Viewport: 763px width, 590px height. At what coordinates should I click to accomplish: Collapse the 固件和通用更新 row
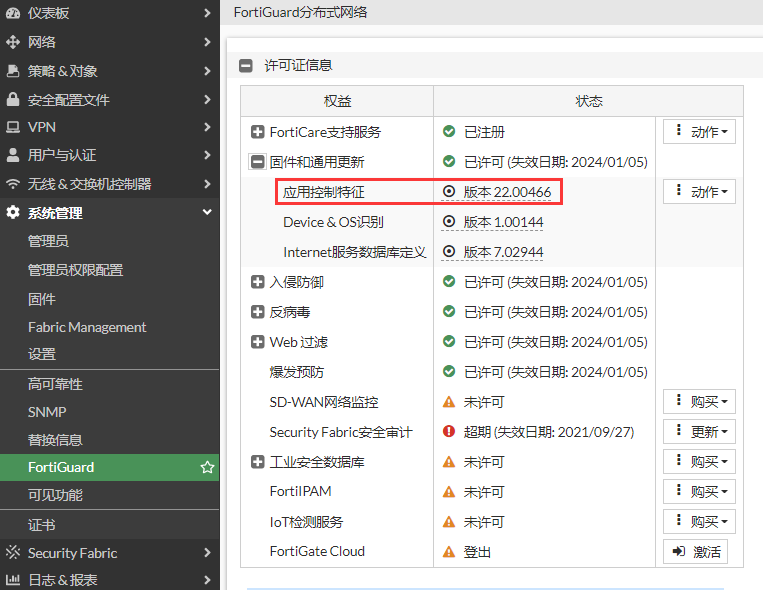click(x=257, y=162)
